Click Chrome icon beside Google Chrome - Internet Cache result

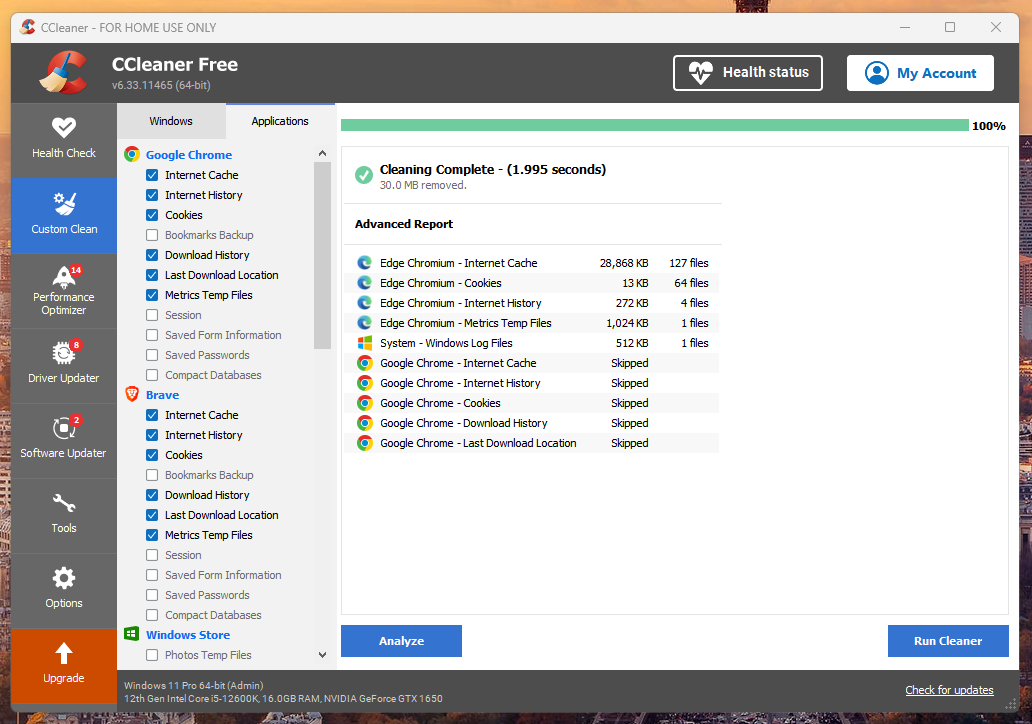[x=365, y=363]
